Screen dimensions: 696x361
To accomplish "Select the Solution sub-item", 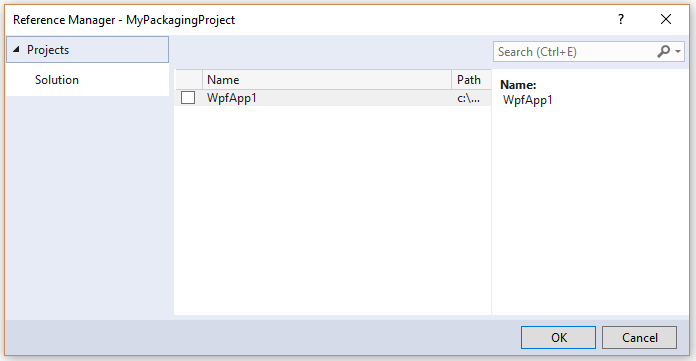I will [x=57, y=80].
